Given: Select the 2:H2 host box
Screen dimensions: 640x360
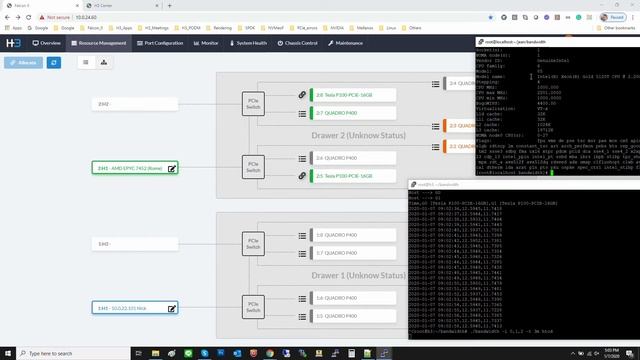Looking at the screenshot, I should point(135,104).
